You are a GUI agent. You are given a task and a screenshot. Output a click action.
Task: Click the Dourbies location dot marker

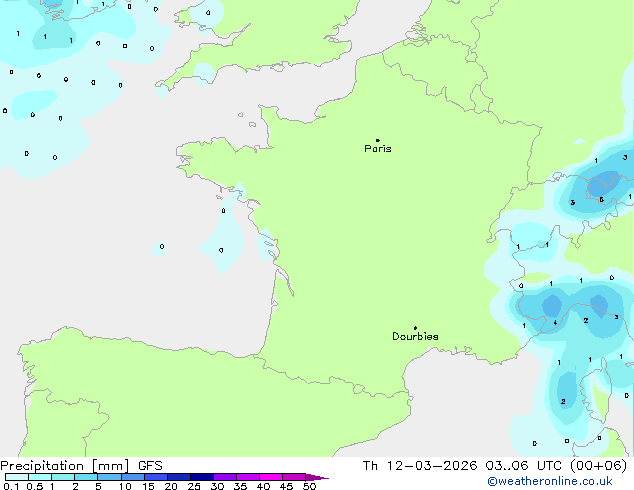click(x=415, y=328)
